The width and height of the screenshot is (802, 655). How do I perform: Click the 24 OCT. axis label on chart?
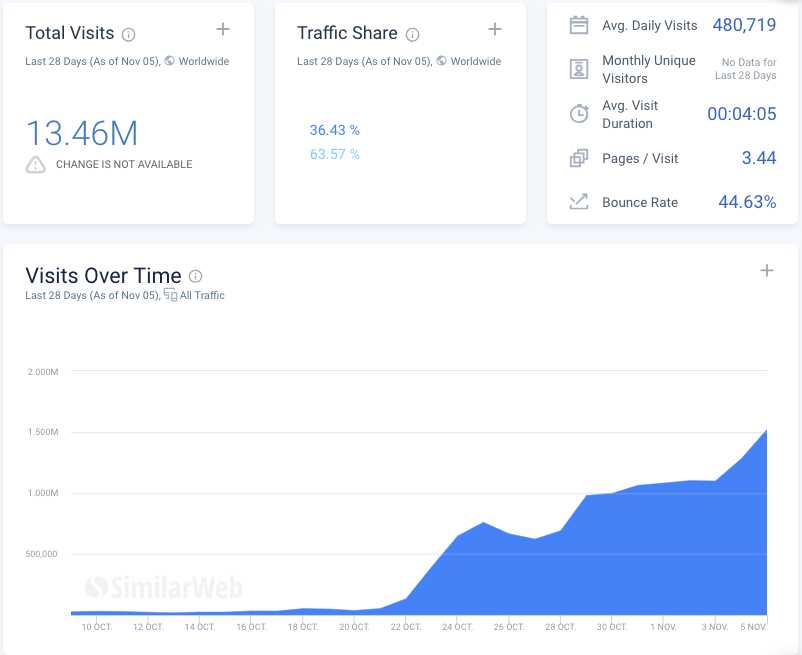pyautogui.click(x=457, y=627)
